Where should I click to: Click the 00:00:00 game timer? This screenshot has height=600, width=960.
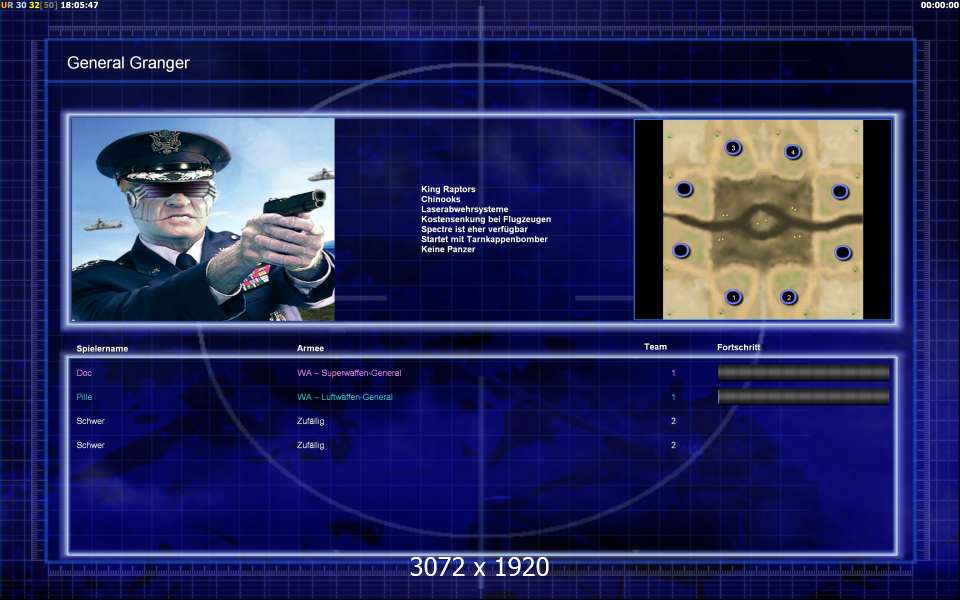(x=940, y=5)
